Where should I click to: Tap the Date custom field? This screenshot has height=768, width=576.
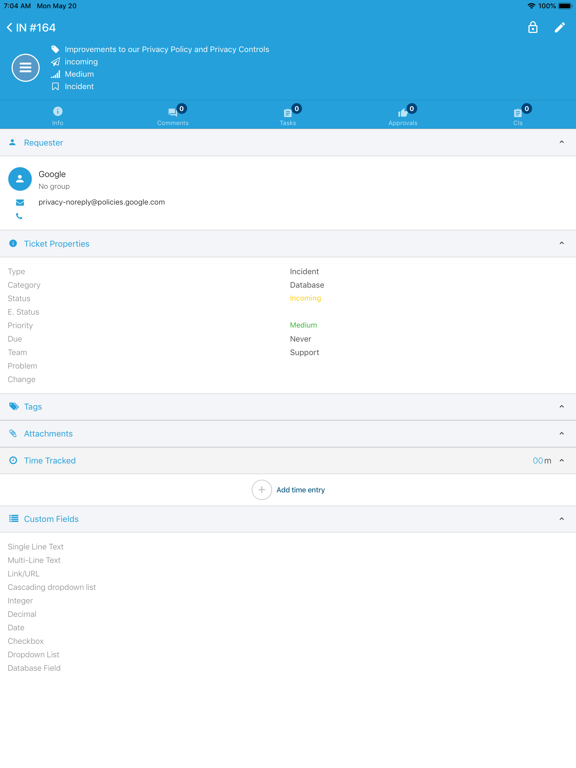[x=16, y=627]
